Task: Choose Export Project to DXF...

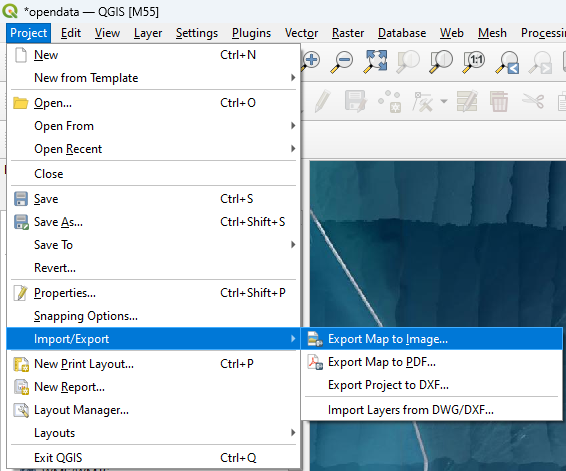Action: click(x=431, y=385)
